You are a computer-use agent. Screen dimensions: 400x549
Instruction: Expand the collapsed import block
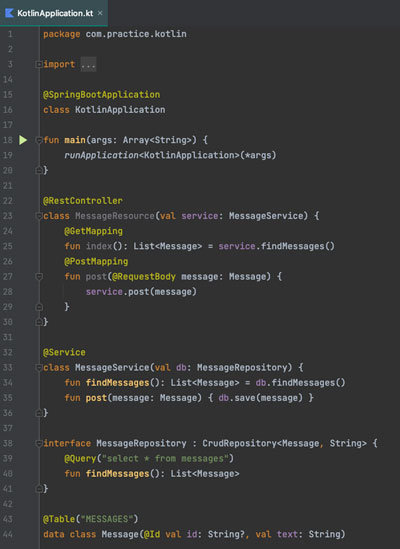pyautogui.click(x=39, y=64)
